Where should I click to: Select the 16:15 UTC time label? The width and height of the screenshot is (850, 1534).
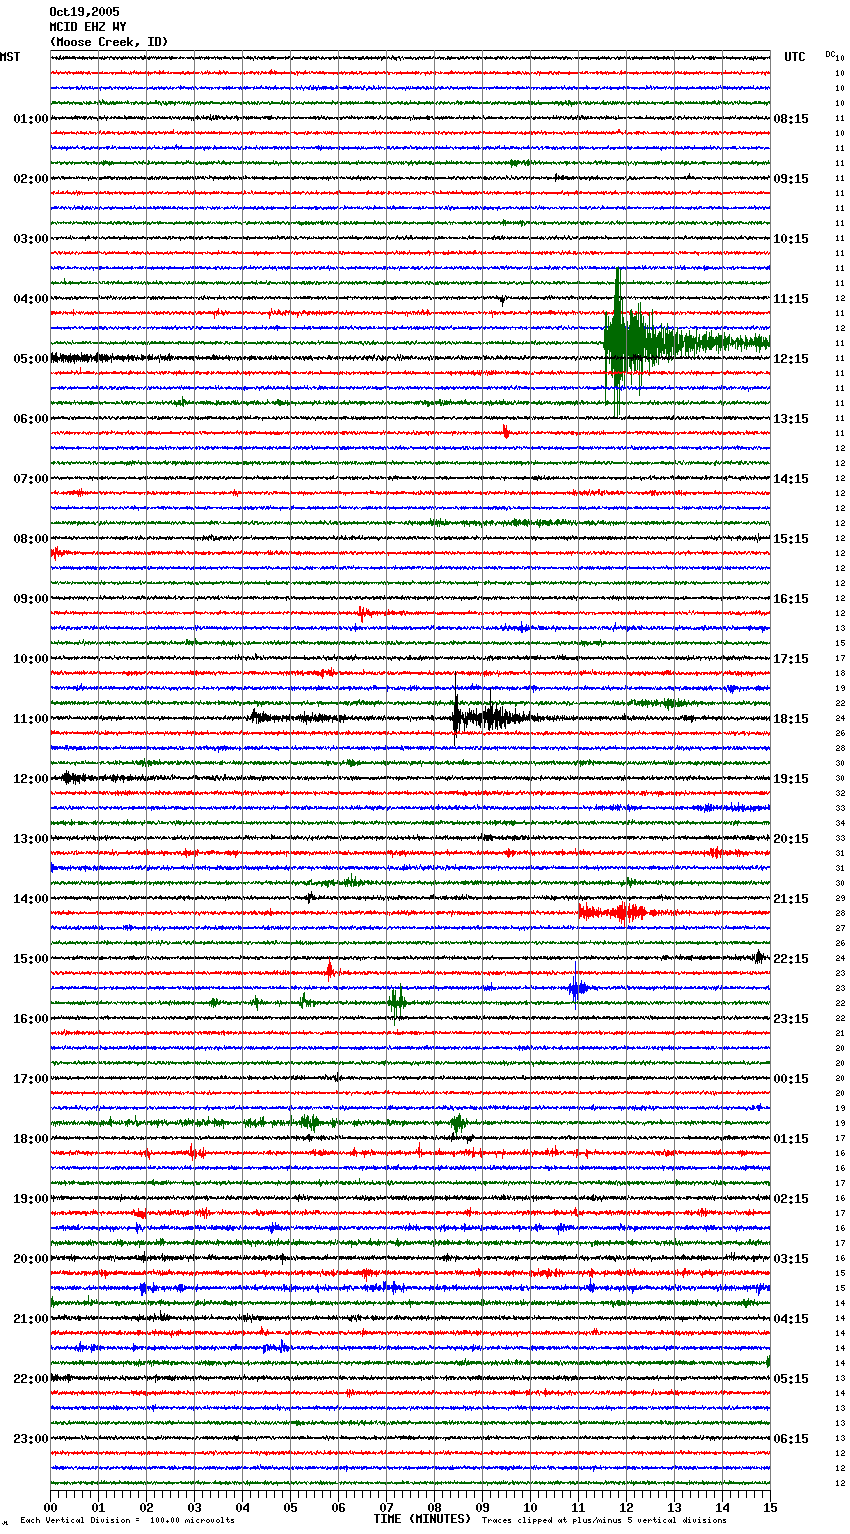[x=791, y=599]
